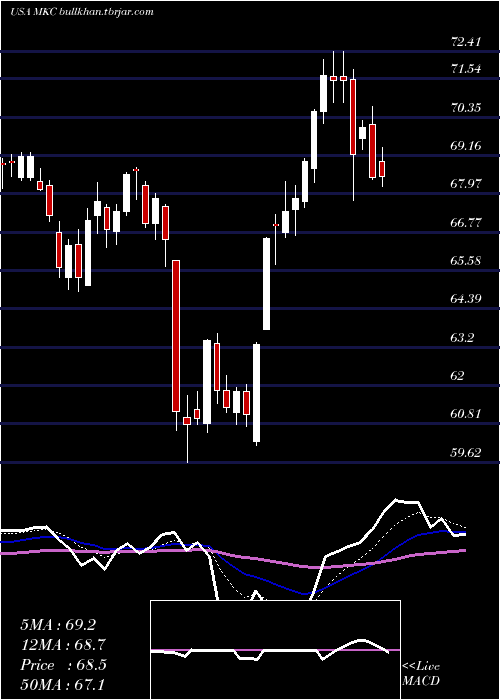This screenshot has width=500, height=700.
Task: Click the last red candle near 68.5
Action: pos(382,169)
